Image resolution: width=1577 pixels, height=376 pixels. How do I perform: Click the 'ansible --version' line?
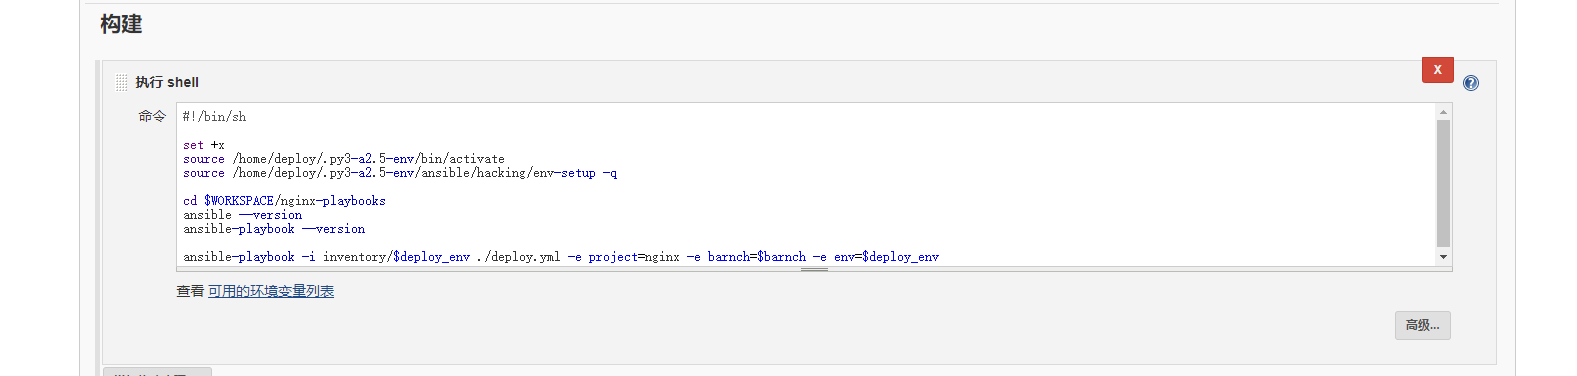[x=242, y=215]
